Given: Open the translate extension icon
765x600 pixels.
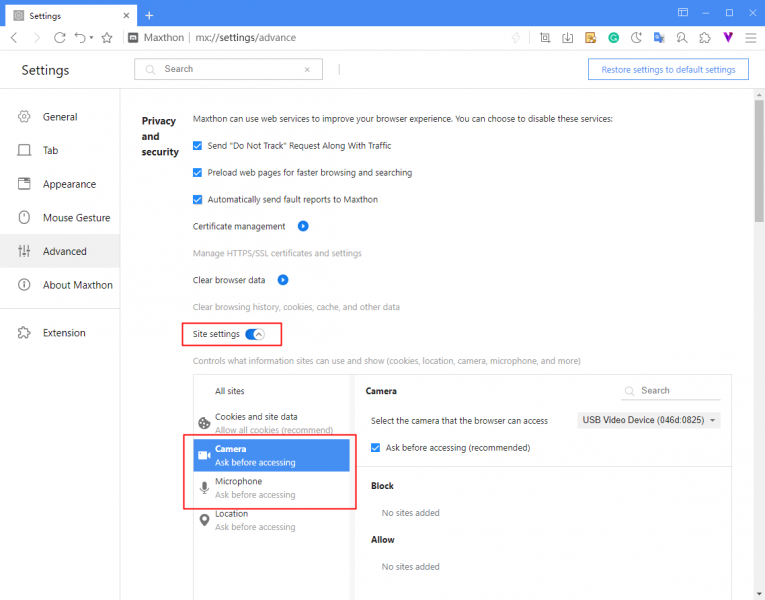Looking at the screenshot, I should [x=659, y=38].
